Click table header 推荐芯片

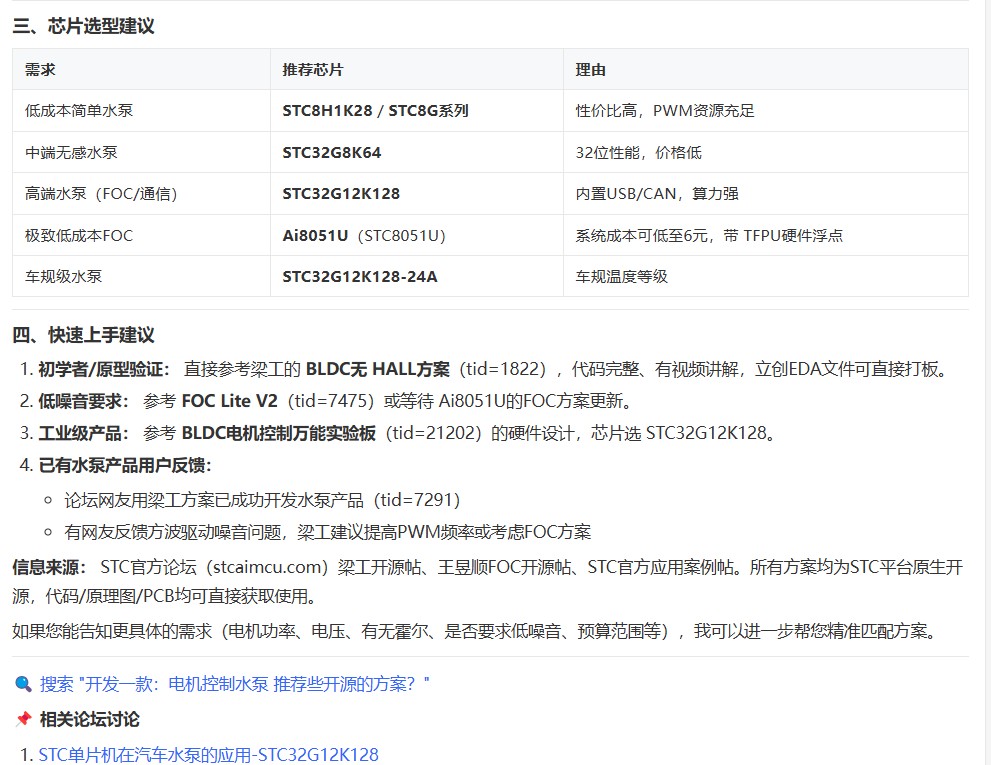417,70
